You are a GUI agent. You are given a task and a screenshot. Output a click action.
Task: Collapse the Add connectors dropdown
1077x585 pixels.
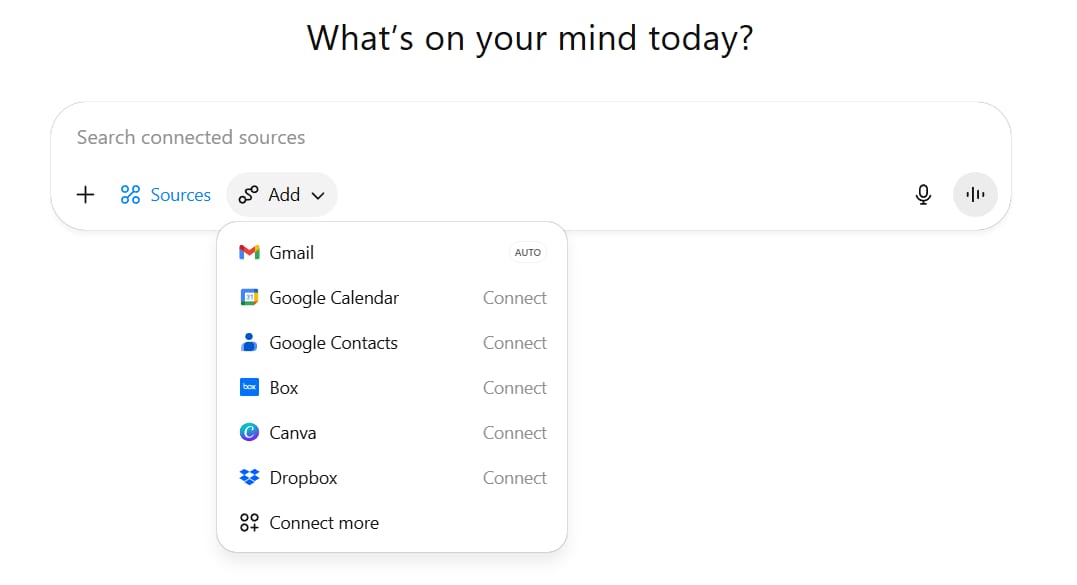coord(282,195)
